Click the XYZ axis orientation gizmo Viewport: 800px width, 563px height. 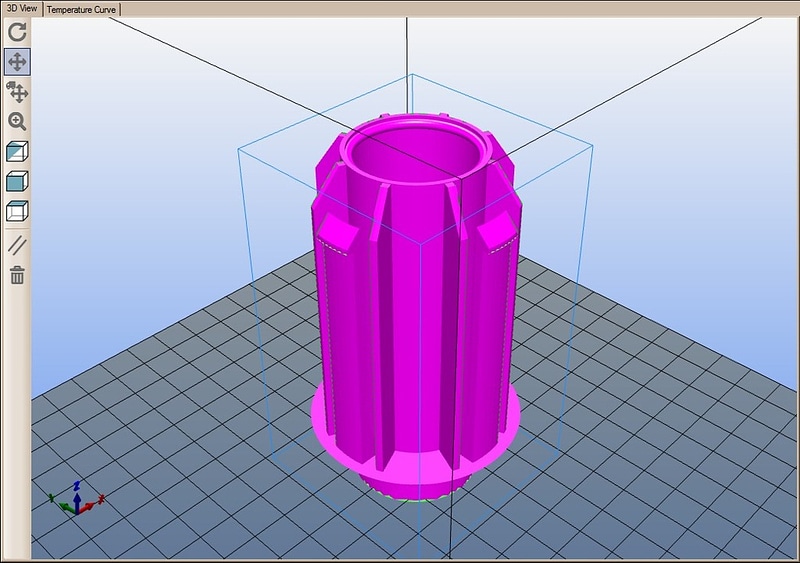(x=77, y=498)
